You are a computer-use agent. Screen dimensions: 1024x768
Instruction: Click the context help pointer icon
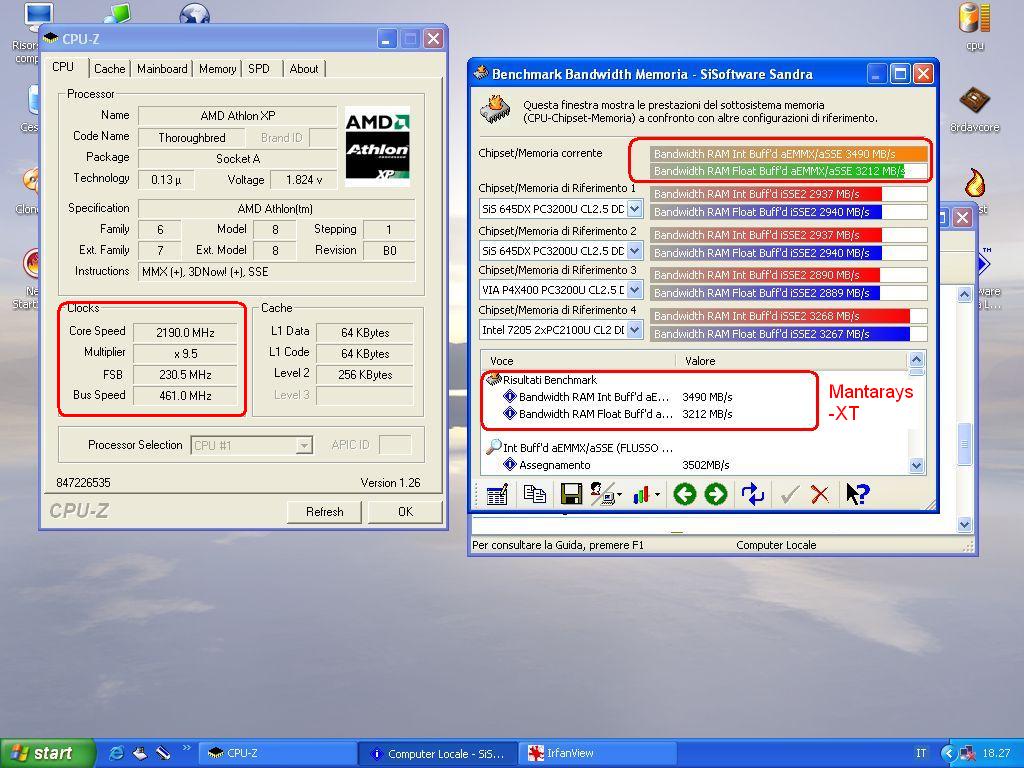(x=857, y=494)
